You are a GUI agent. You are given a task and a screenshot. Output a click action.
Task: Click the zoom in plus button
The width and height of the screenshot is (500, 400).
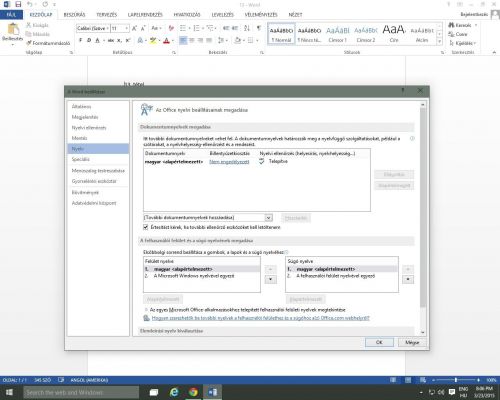tap(478, 380)
